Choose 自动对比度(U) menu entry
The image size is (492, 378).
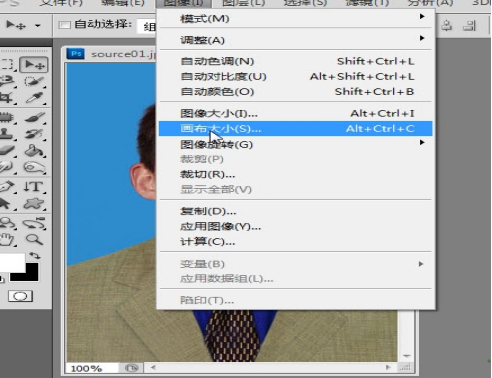pos(295,76)
